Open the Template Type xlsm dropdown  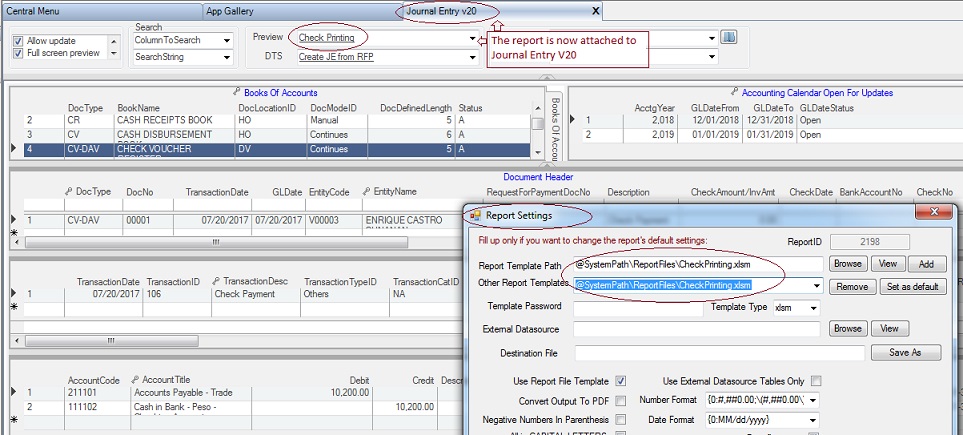[814, 308]
